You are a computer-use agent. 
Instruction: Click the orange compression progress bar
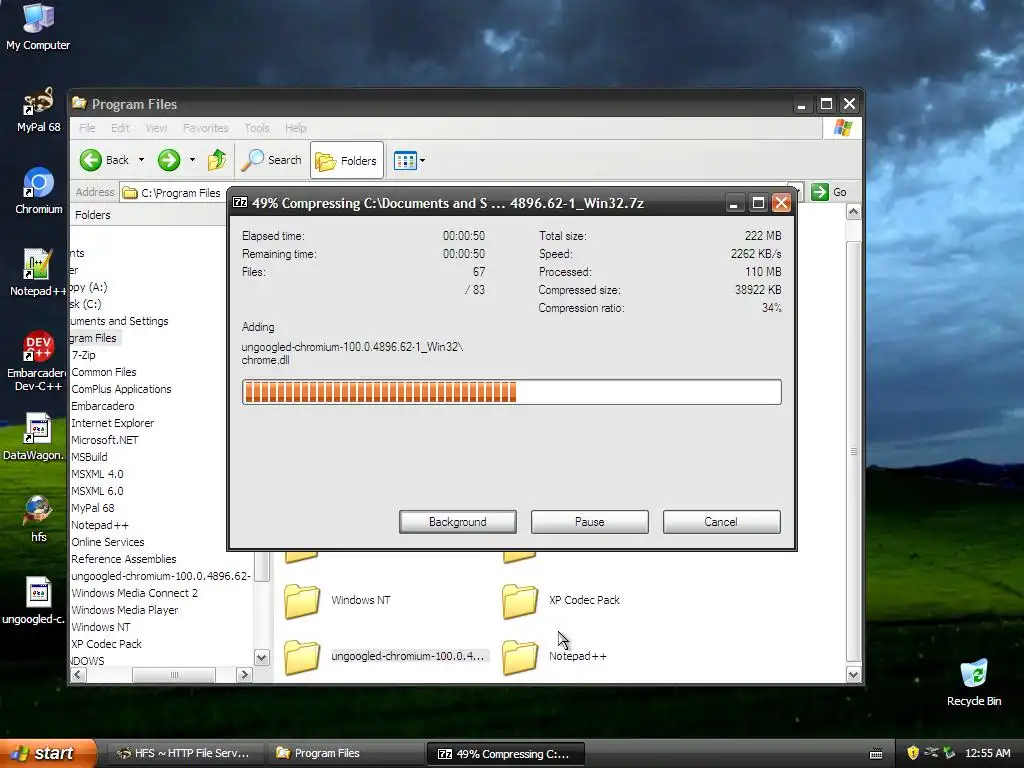[x=511, y=392]
